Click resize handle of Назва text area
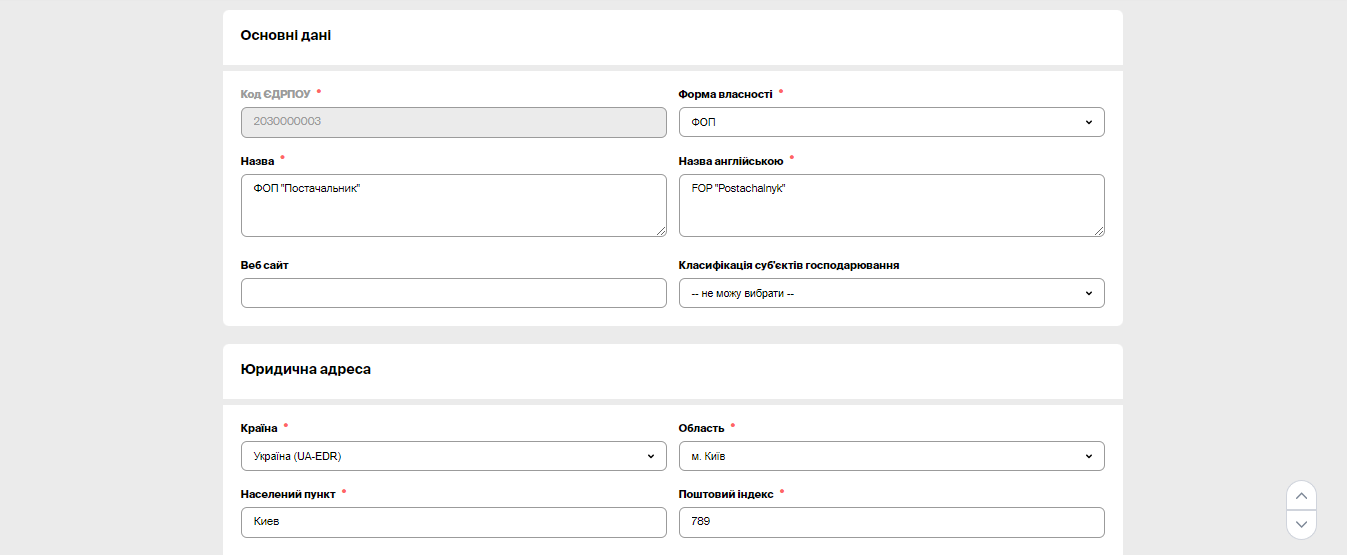This screenshot has width=1347, height=555. [660, 231]
